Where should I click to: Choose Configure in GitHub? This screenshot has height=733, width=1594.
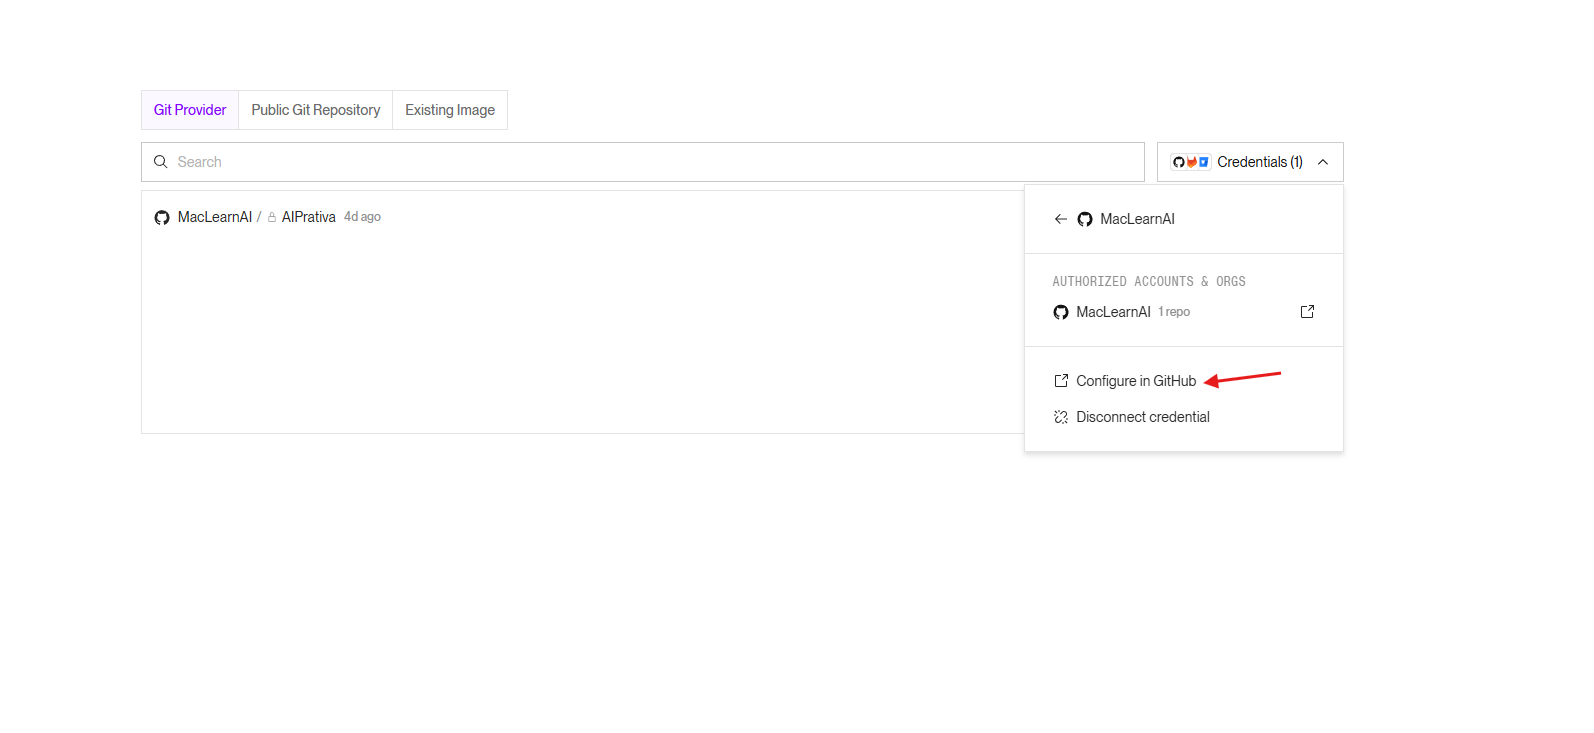[1136, 381]
